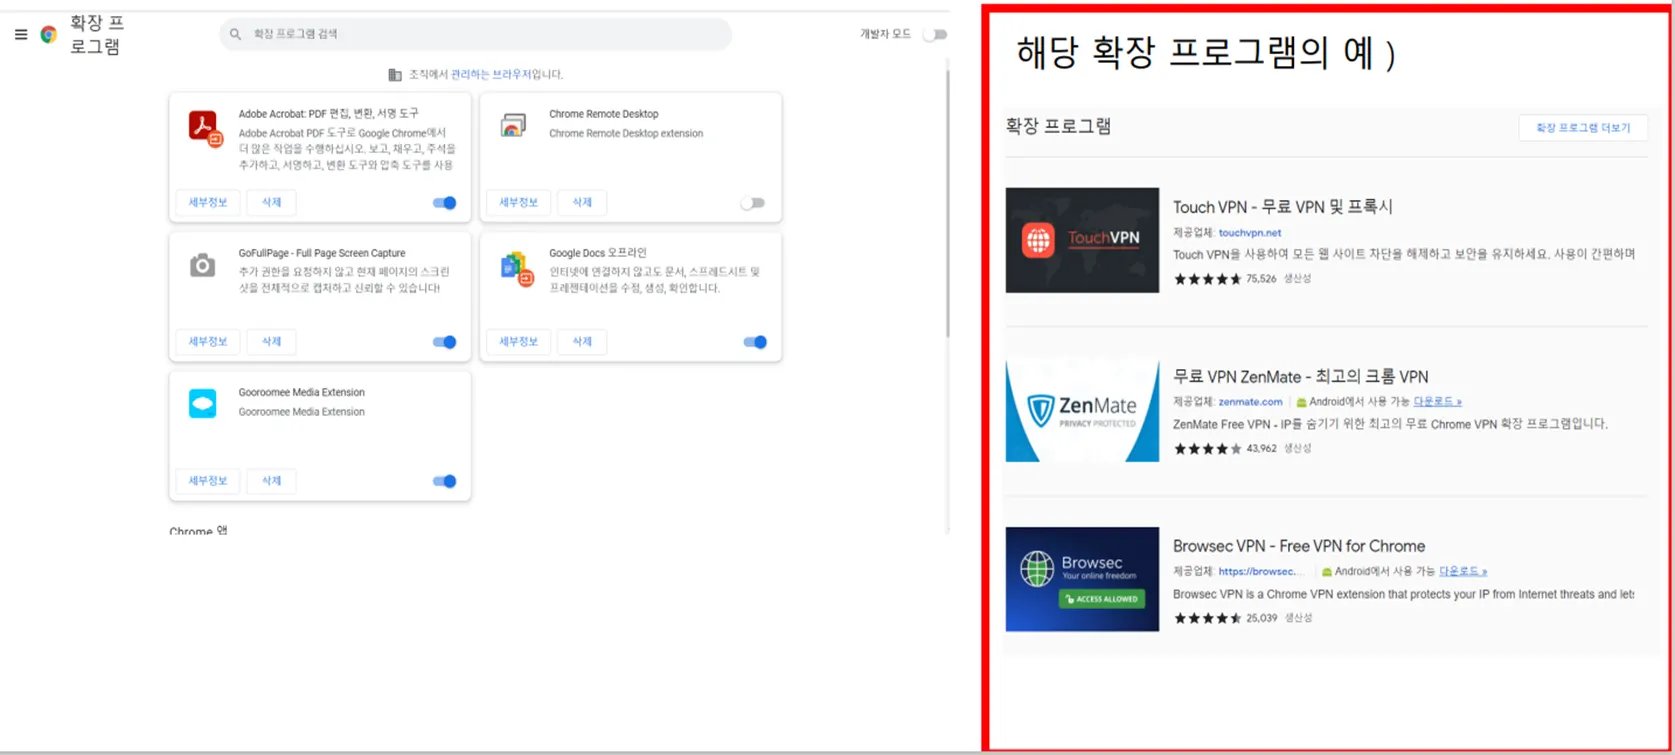Click 삭제 for Gooroomee Media Extension
Viewport: 1675px width, 755px height.
tap(271, 480)
